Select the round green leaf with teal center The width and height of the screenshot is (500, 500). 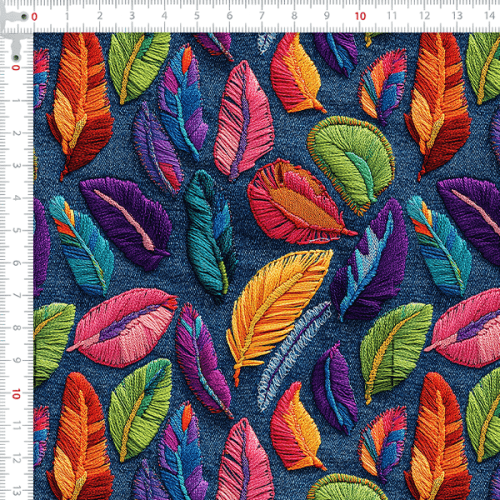(352, 164)
